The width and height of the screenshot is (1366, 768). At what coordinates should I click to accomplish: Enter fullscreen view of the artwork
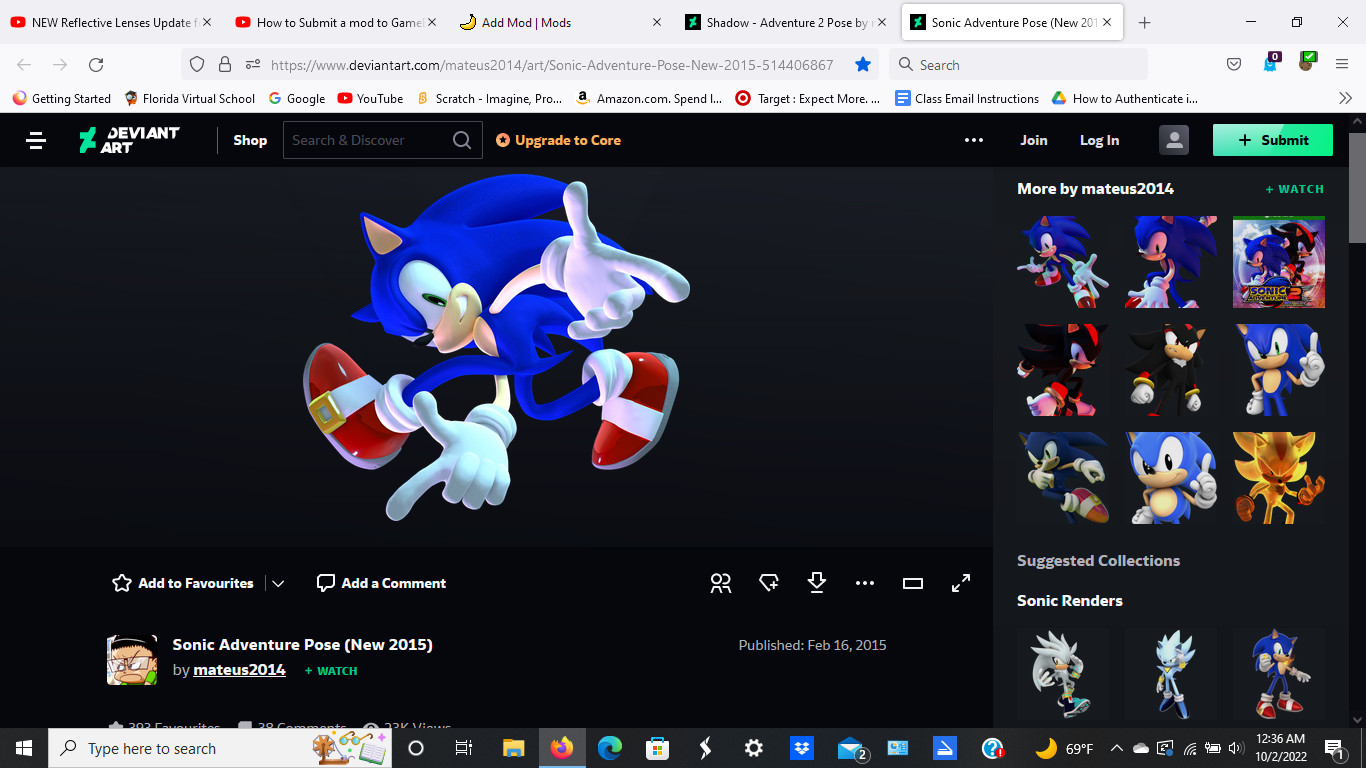(x=960, y=582)
